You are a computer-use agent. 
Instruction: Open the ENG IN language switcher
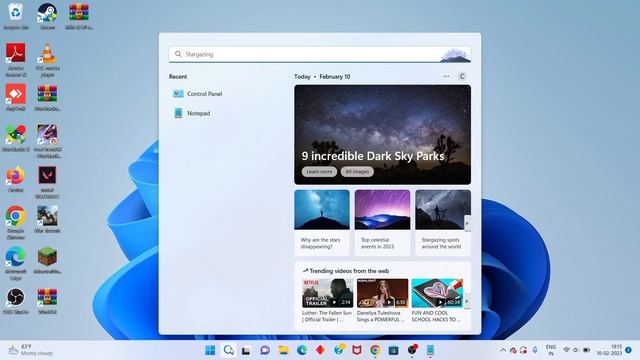551,350
